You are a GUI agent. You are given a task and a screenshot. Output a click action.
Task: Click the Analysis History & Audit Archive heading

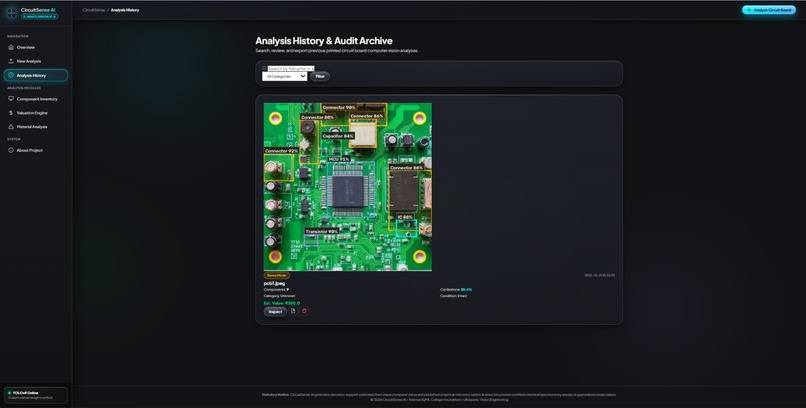324,41
